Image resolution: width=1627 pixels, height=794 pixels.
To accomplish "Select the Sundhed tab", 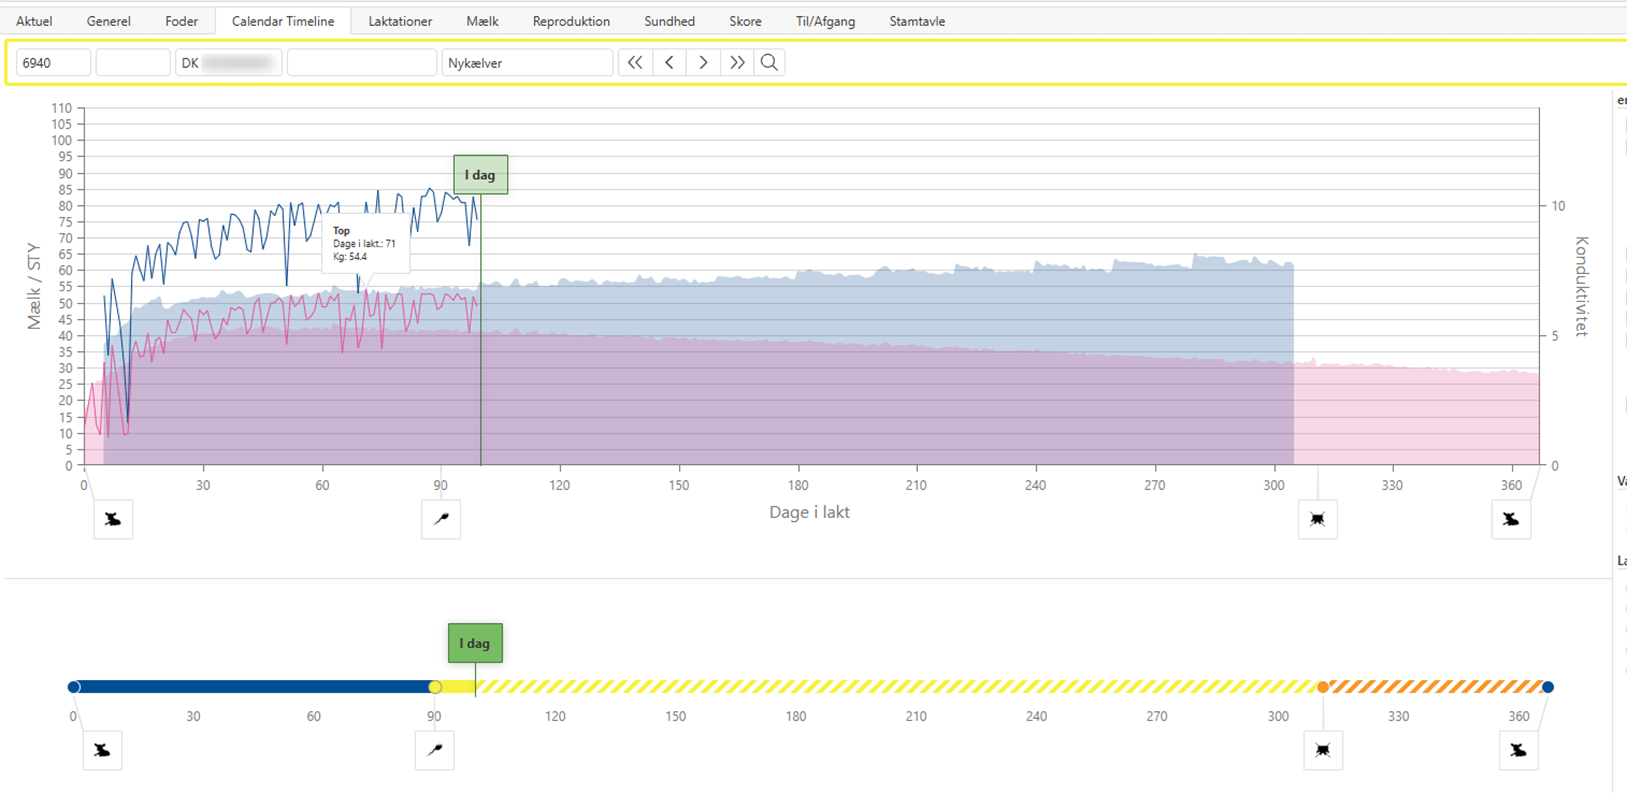I will [669, 21].
